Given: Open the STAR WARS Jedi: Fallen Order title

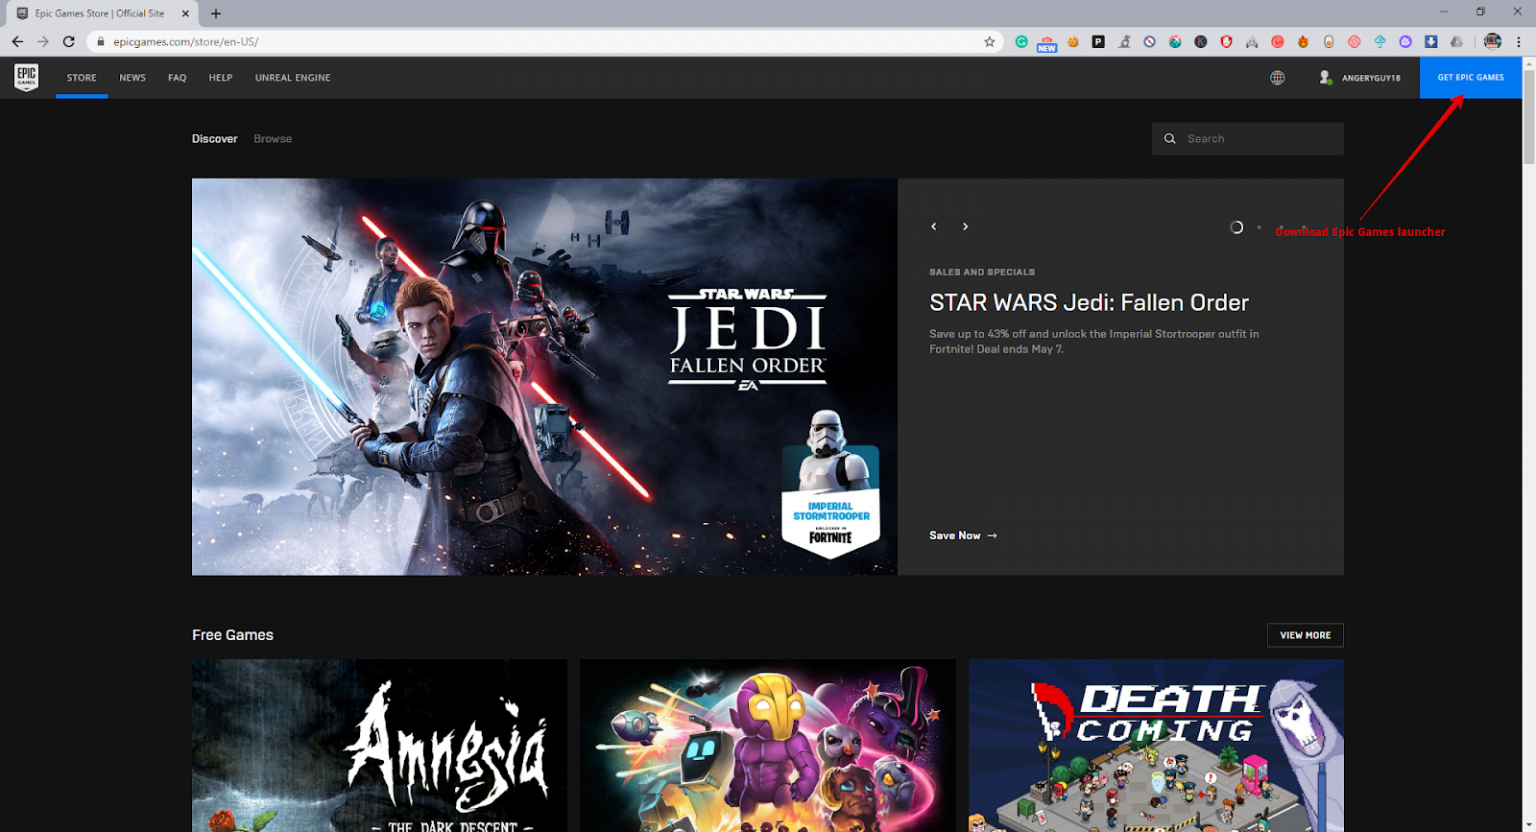Looking at the screenshot, I should click(1089, 302).
